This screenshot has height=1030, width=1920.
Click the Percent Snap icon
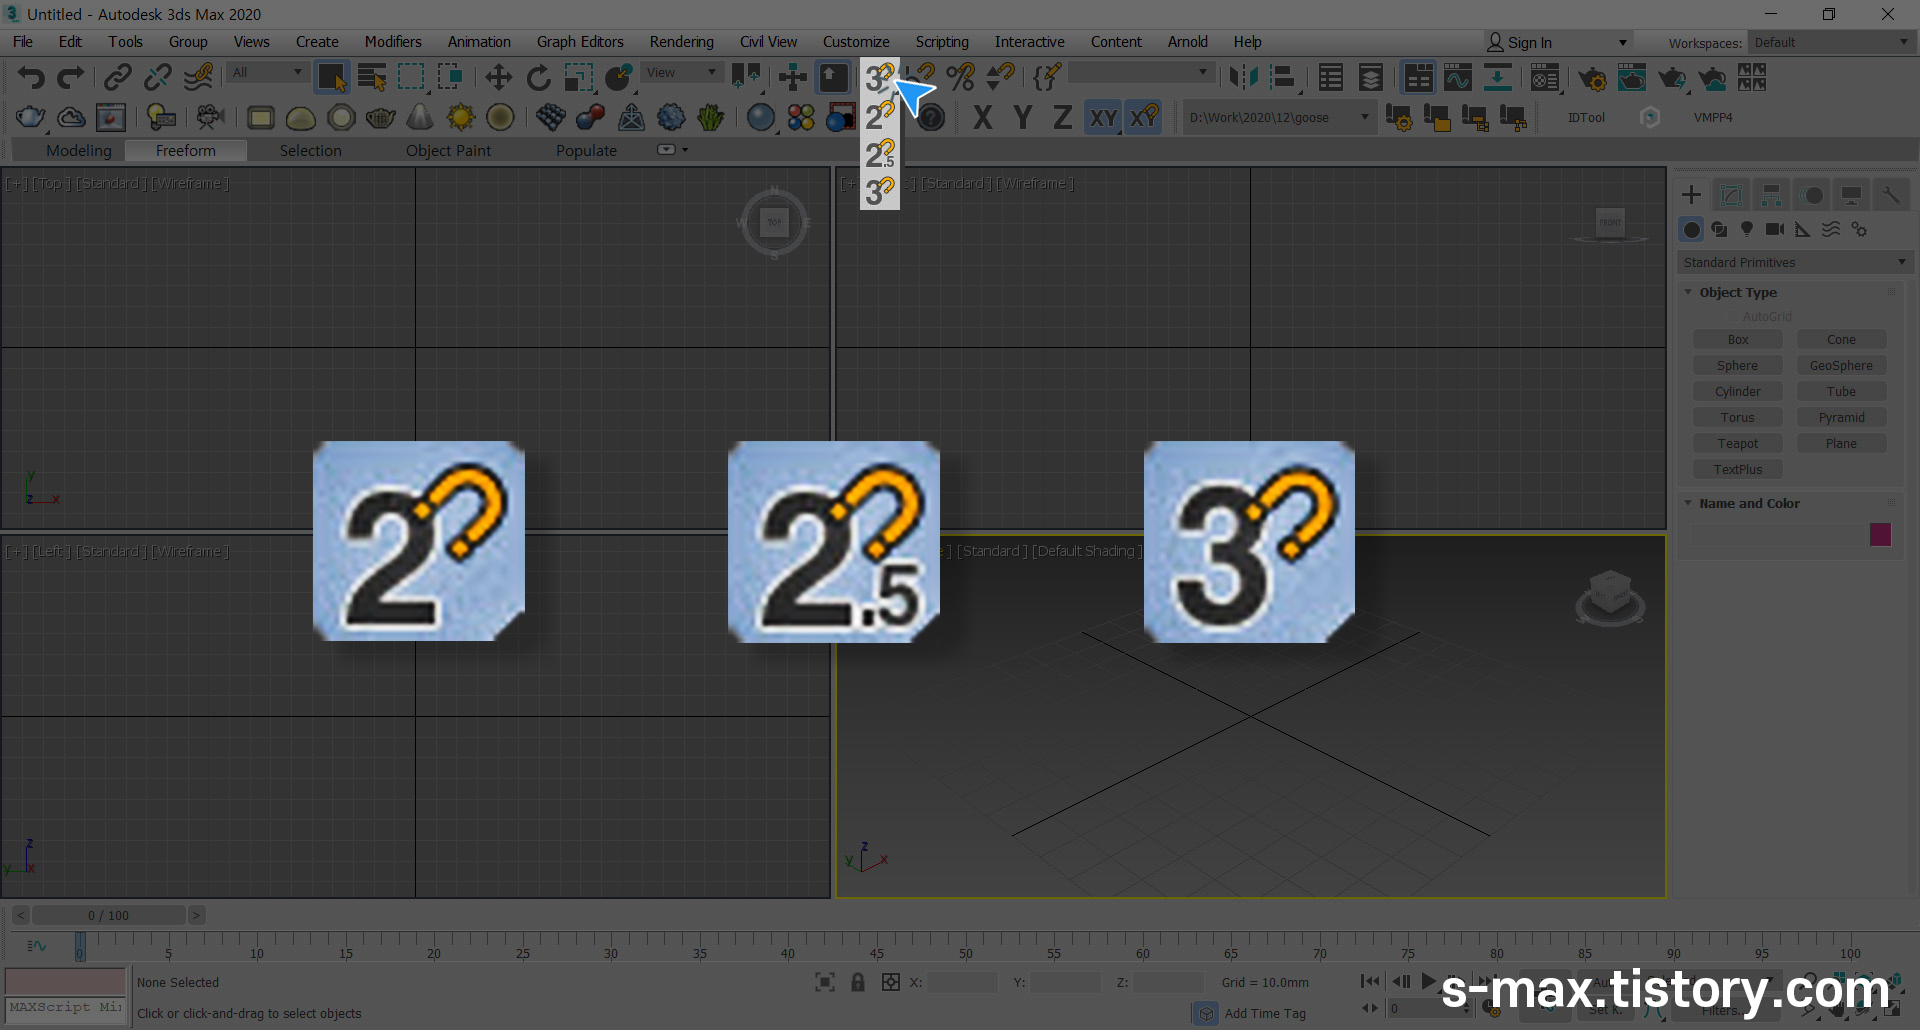(x=960, y=77)
